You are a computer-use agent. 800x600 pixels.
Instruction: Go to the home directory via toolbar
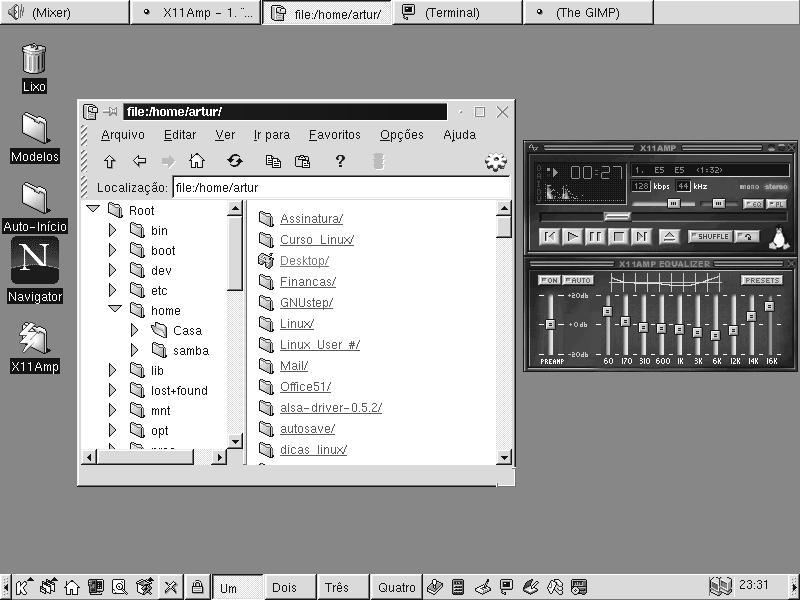(197, 161)
